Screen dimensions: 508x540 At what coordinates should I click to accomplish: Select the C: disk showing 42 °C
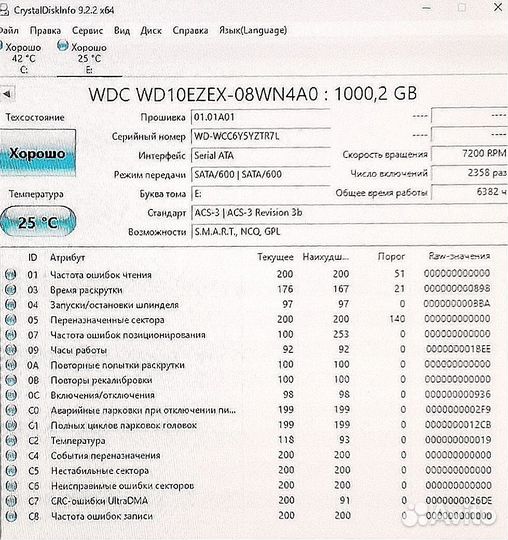click(x=21, y=57)
